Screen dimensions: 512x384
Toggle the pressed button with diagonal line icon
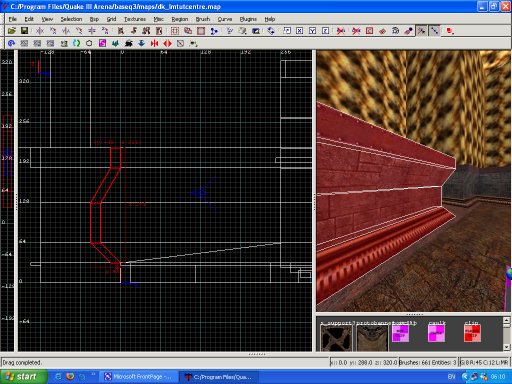pos(434,31)
